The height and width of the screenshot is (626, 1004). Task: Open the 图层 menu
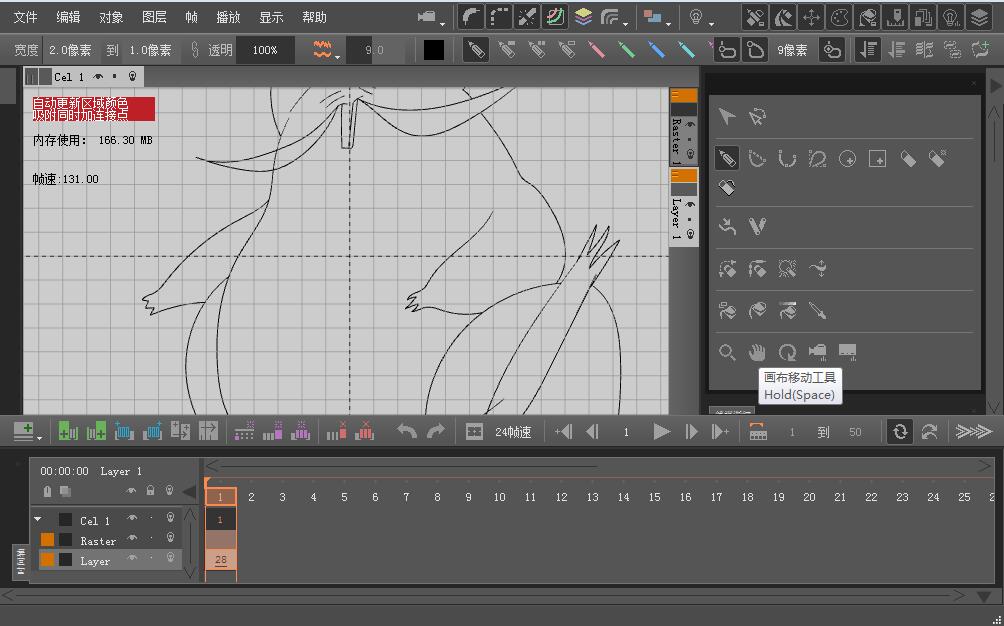[x=154, y=17]
